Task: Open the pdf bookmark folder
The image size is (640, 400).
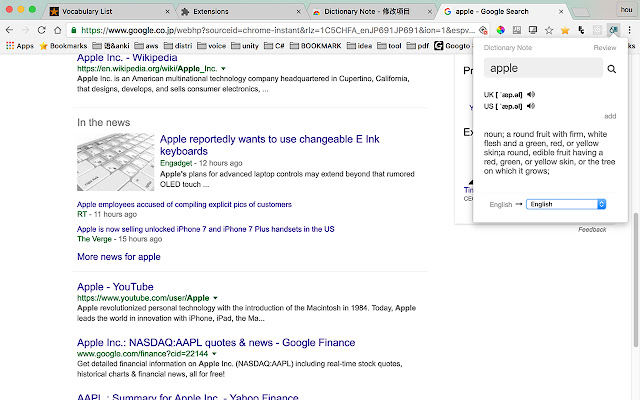Action: pyautogui.click(x=418, y=46)
